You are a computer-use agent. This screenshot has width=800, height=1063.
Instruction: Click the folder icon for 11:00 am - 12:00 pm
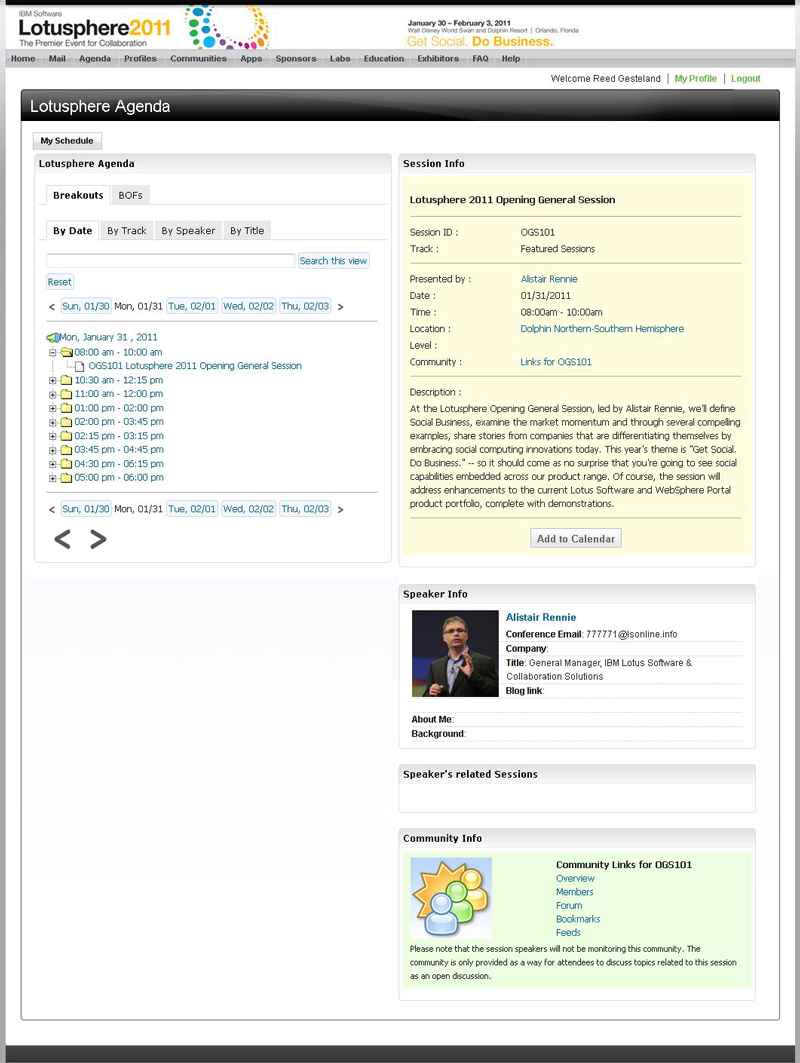click(66, 394)
